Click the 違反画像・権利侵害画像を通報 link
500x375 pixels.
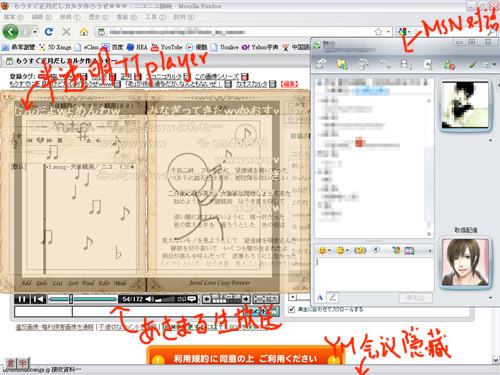click(x=55, y=327)
